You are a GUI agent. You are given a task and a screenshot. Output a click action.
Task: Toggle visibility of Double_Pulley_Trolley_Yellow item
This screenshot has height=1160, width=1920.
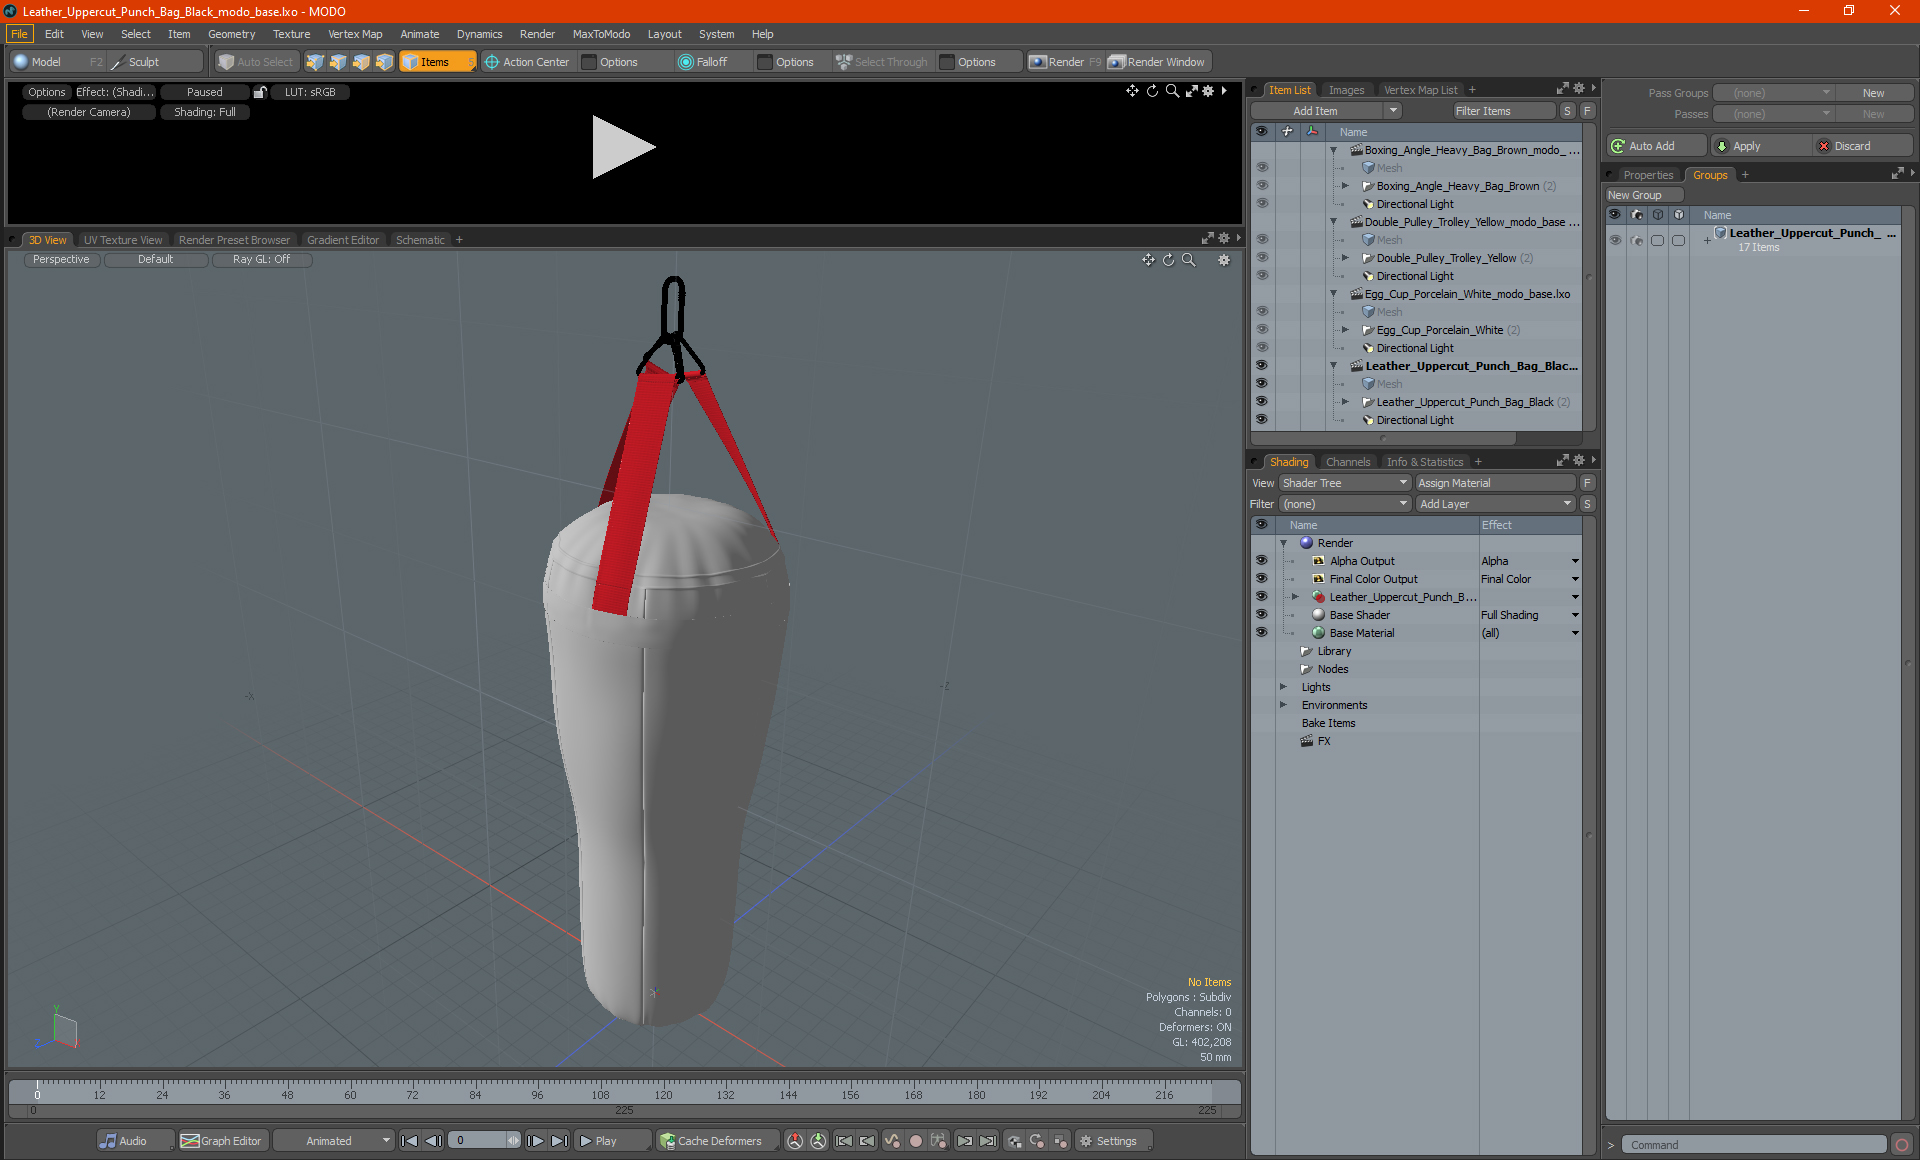(x=1262, y=258)
